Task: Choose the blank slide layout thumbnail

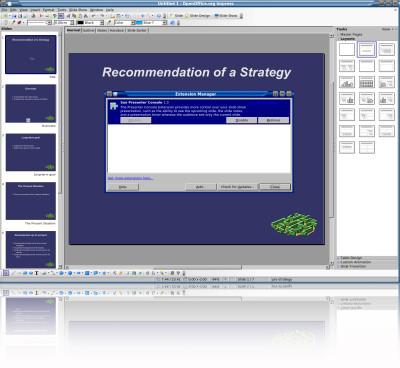Action: (347, 50)
